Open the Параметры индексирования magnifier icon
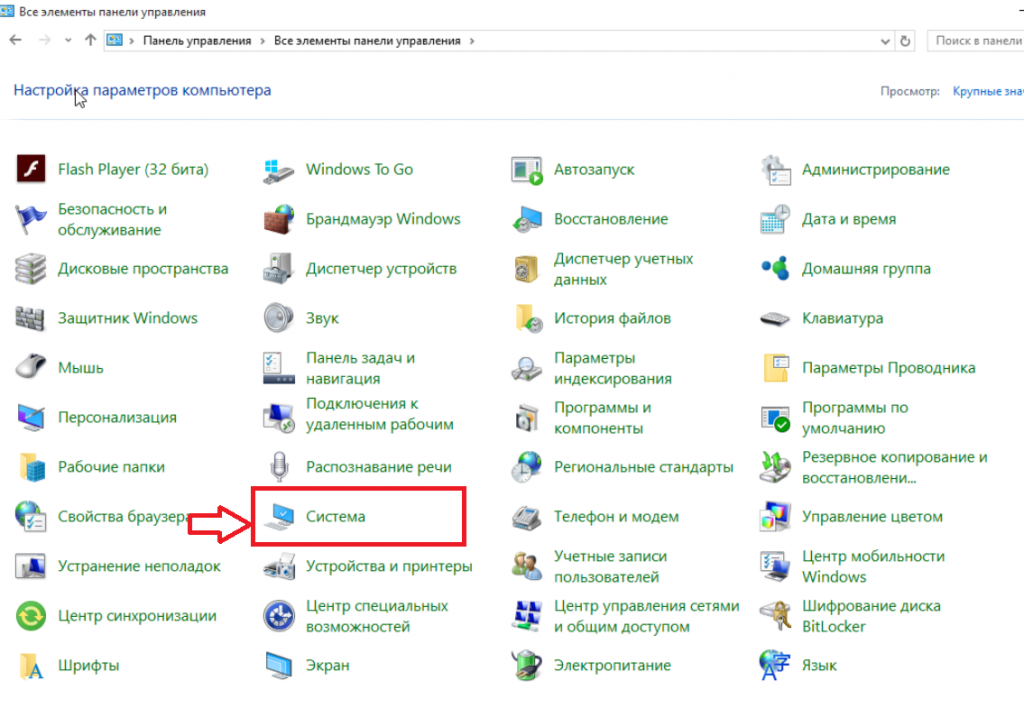1024x727 pixels. pos(527,368)
